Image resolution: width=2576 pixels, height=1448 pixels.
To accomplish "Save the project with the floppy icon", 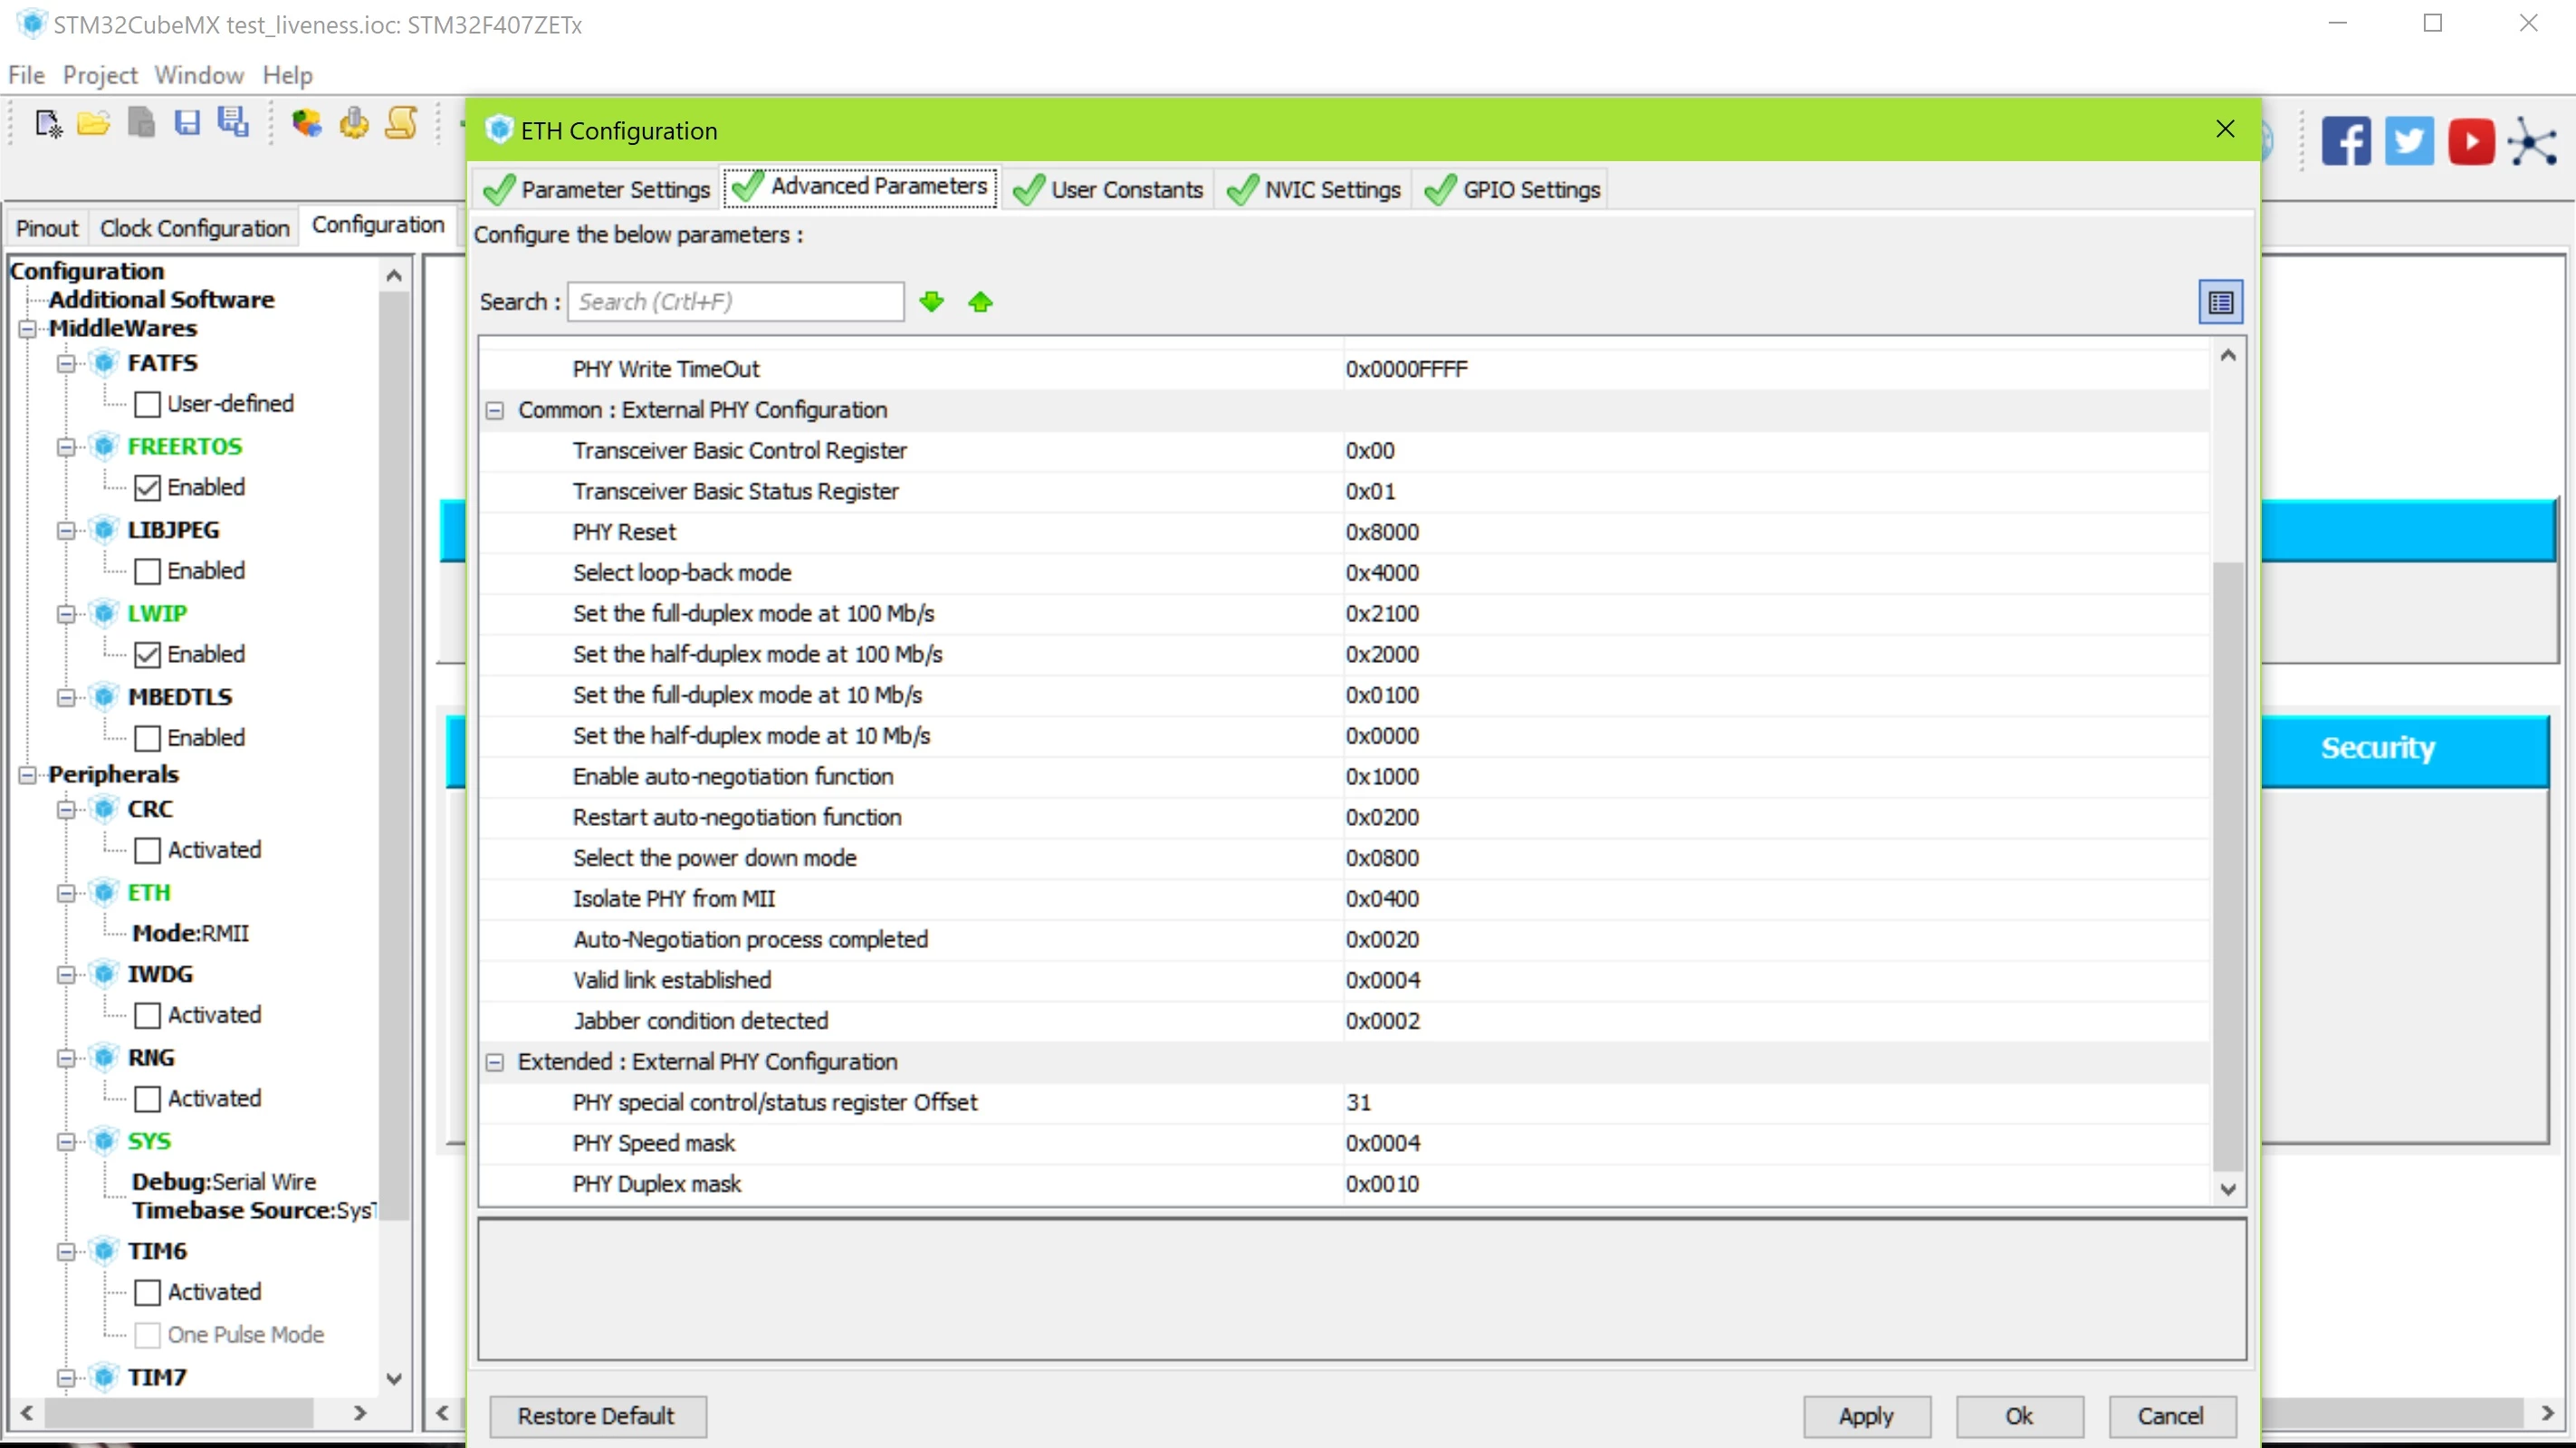I will click(187, 124).
